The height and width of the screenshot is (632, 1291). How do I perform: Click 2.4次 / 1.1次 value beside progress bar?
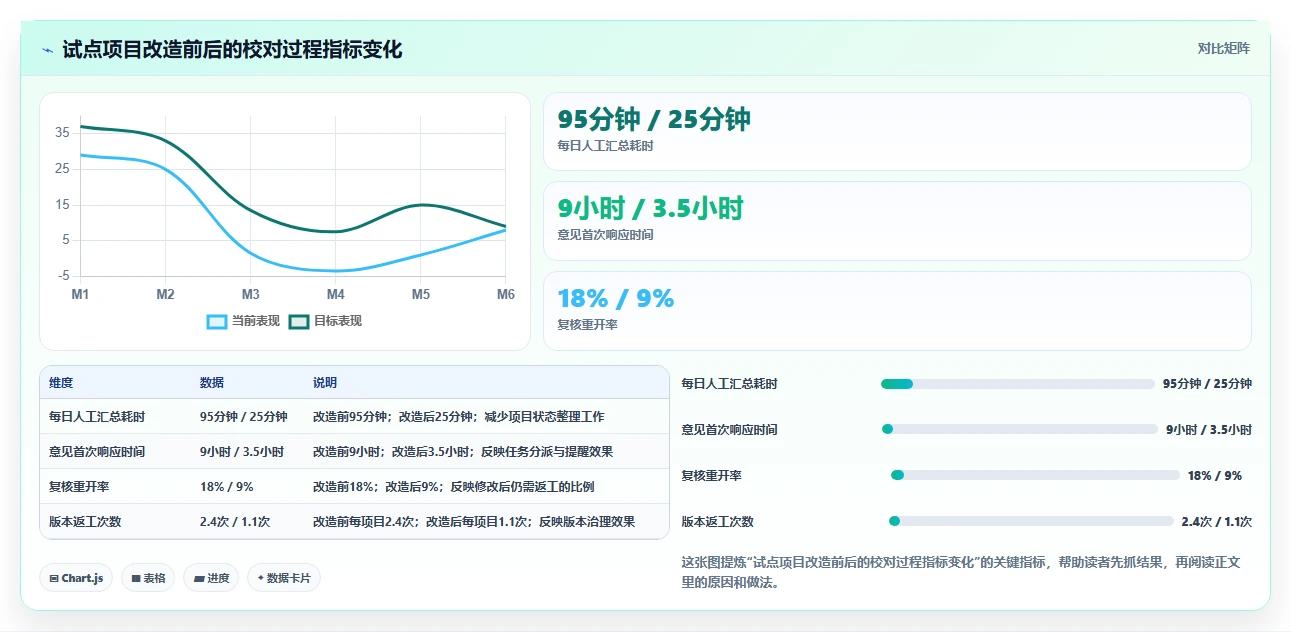[x=1217, y=522]
